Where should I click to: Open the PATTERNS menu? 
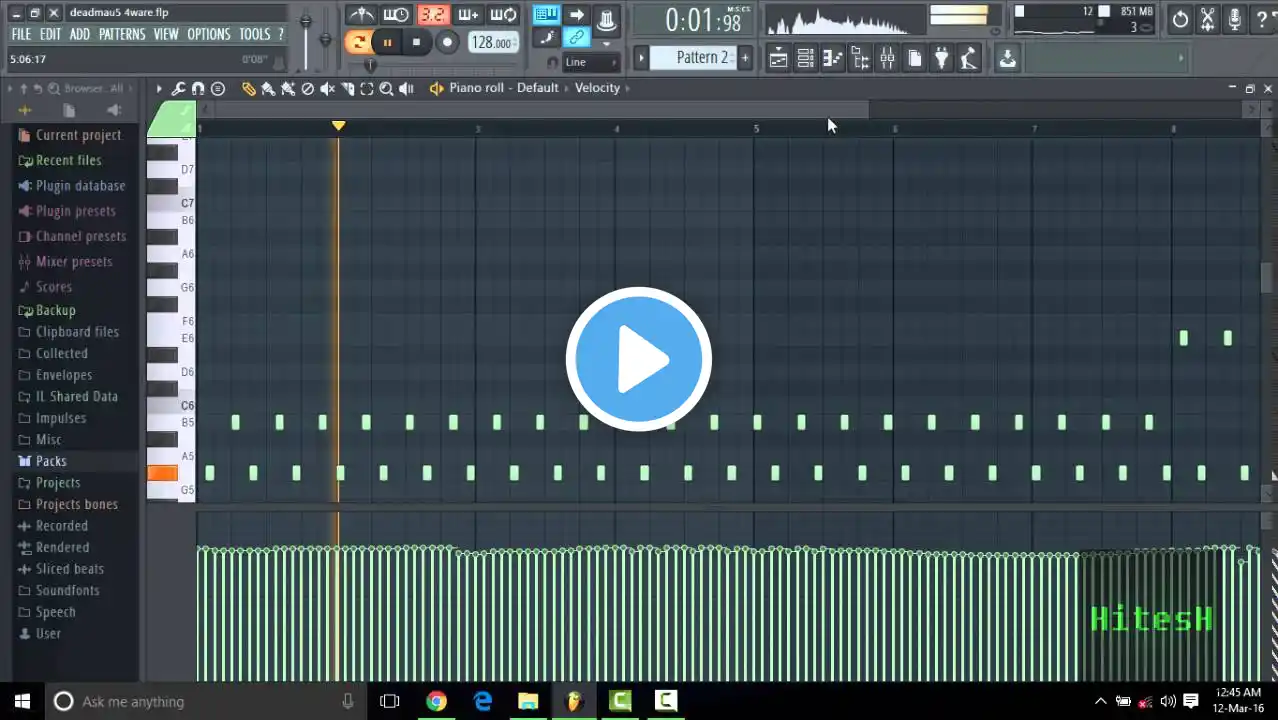tap(122, 35)
